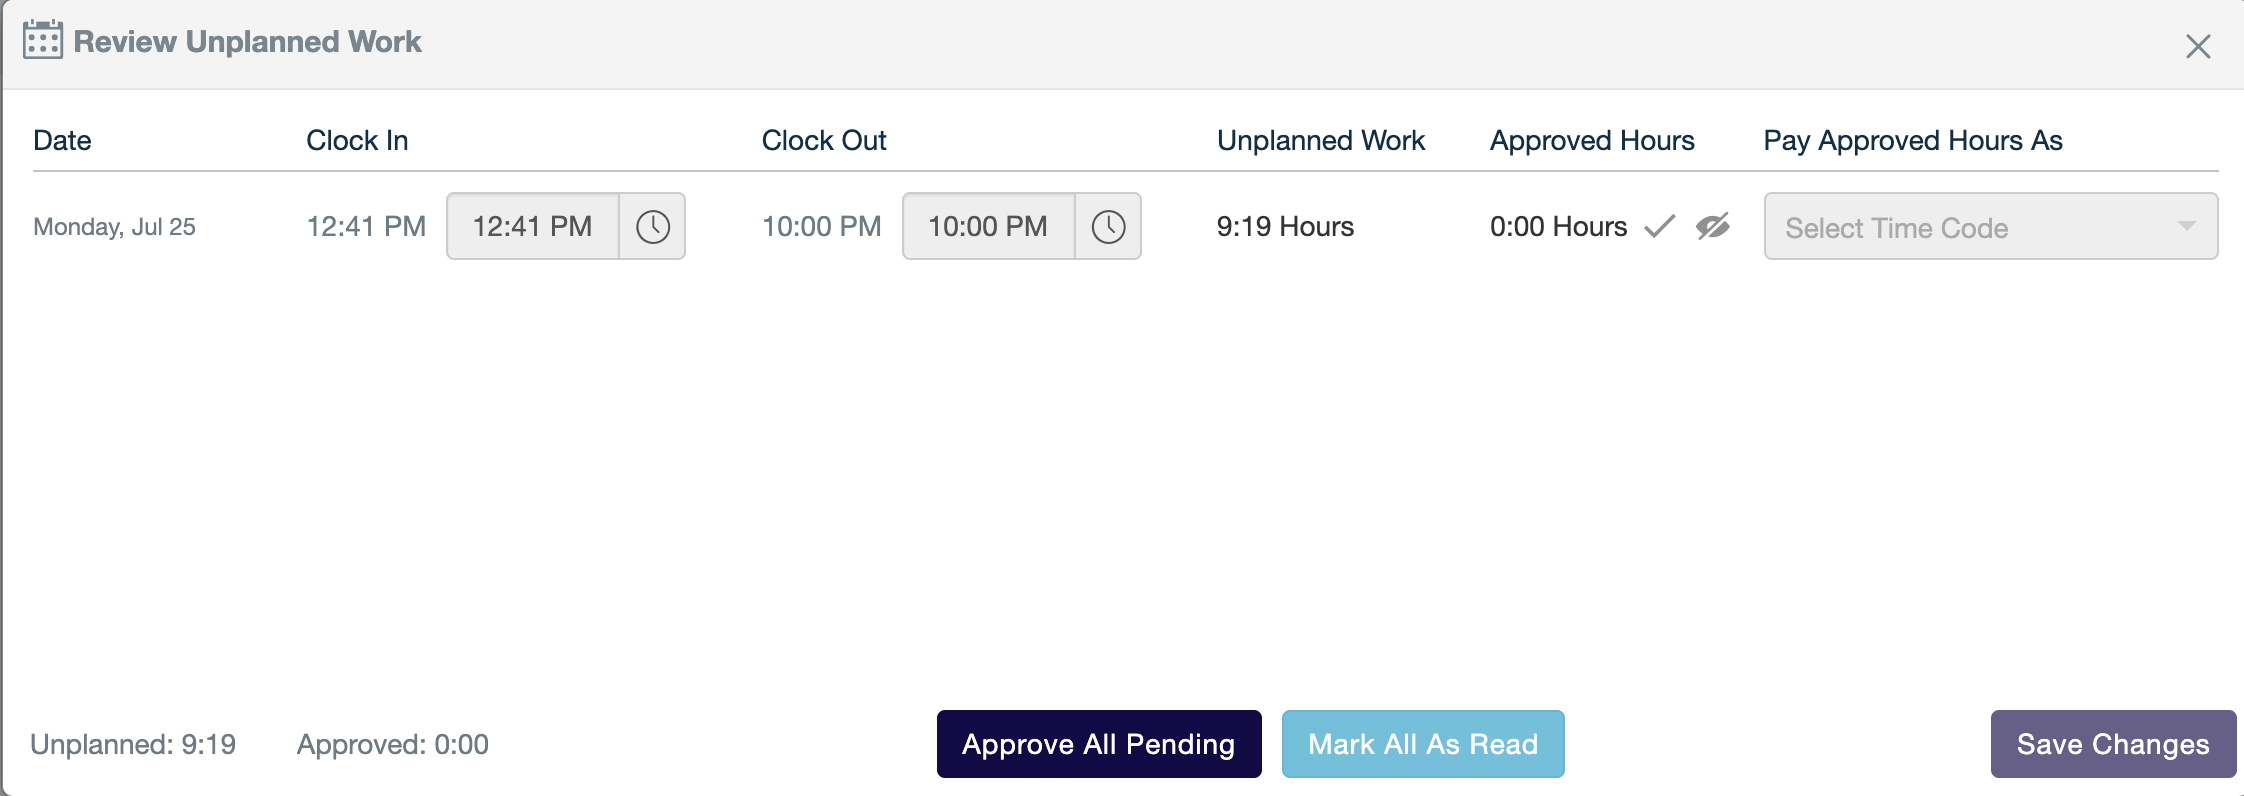The height and width of the screenshot is (796, 2244).
Task: Click Approve All Pending
Action: (1098, 744)
